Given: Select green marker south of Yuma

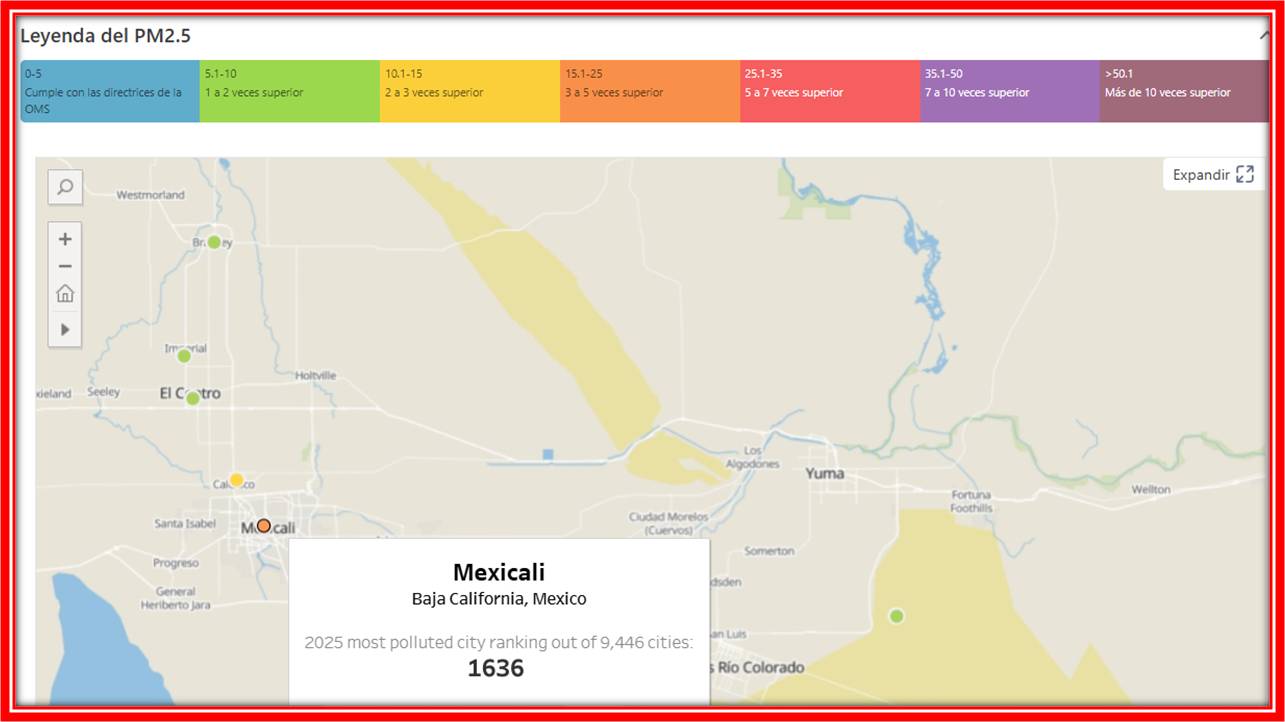Looking at the screenshot, I should coord(896,616).
